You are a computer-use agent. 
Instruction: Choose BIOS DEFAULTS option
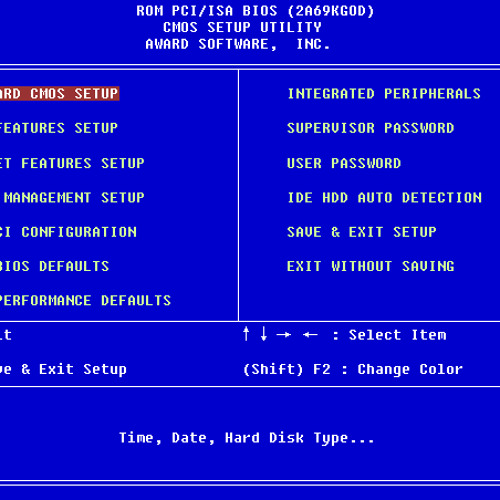(55, 266)
